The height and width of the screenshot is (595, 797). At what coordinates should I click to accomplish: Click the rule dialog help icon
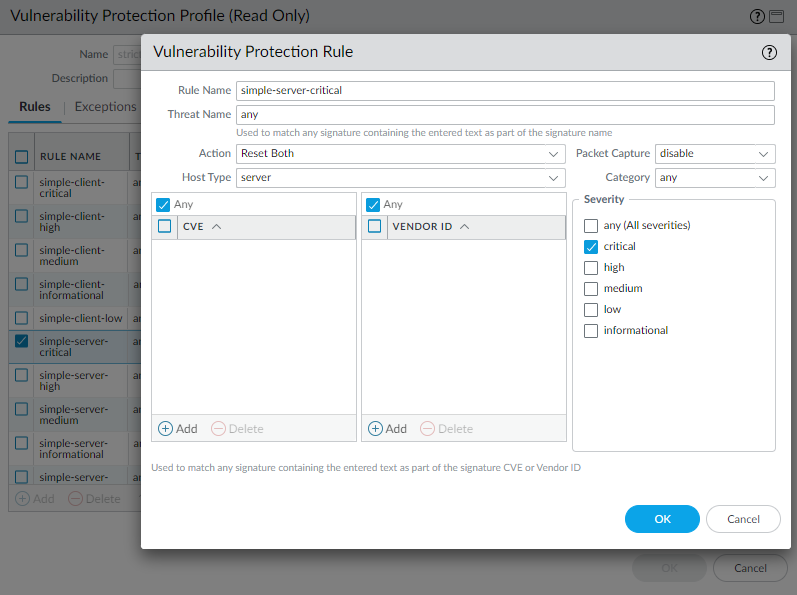click(769, 53)
